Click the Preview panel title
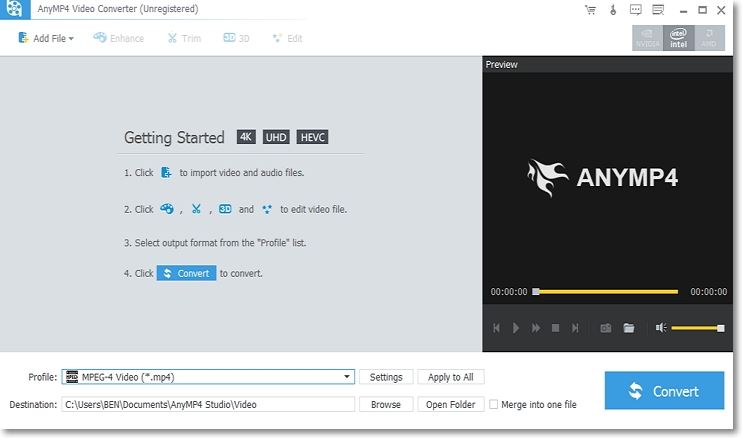742x438 pixels. click(502, 64)
